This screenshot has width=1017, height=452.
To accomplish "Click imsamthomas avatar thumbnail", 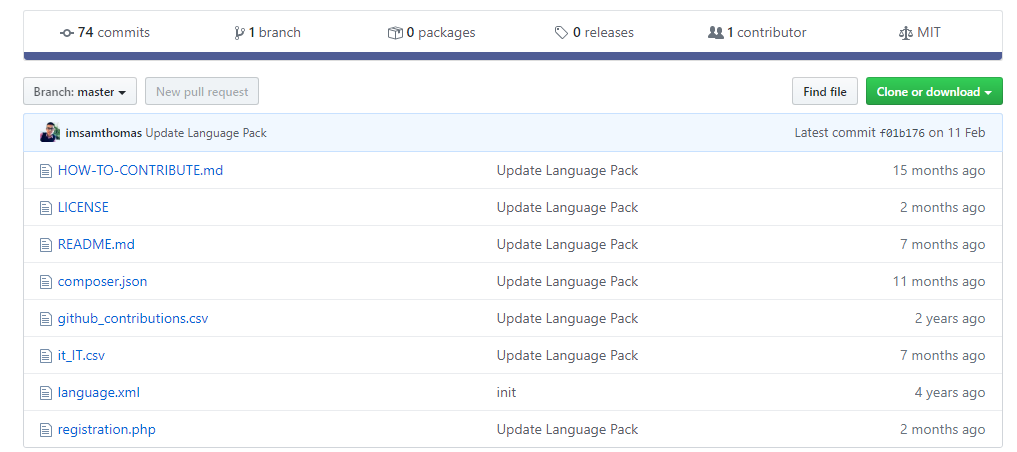I will point(50,133).
